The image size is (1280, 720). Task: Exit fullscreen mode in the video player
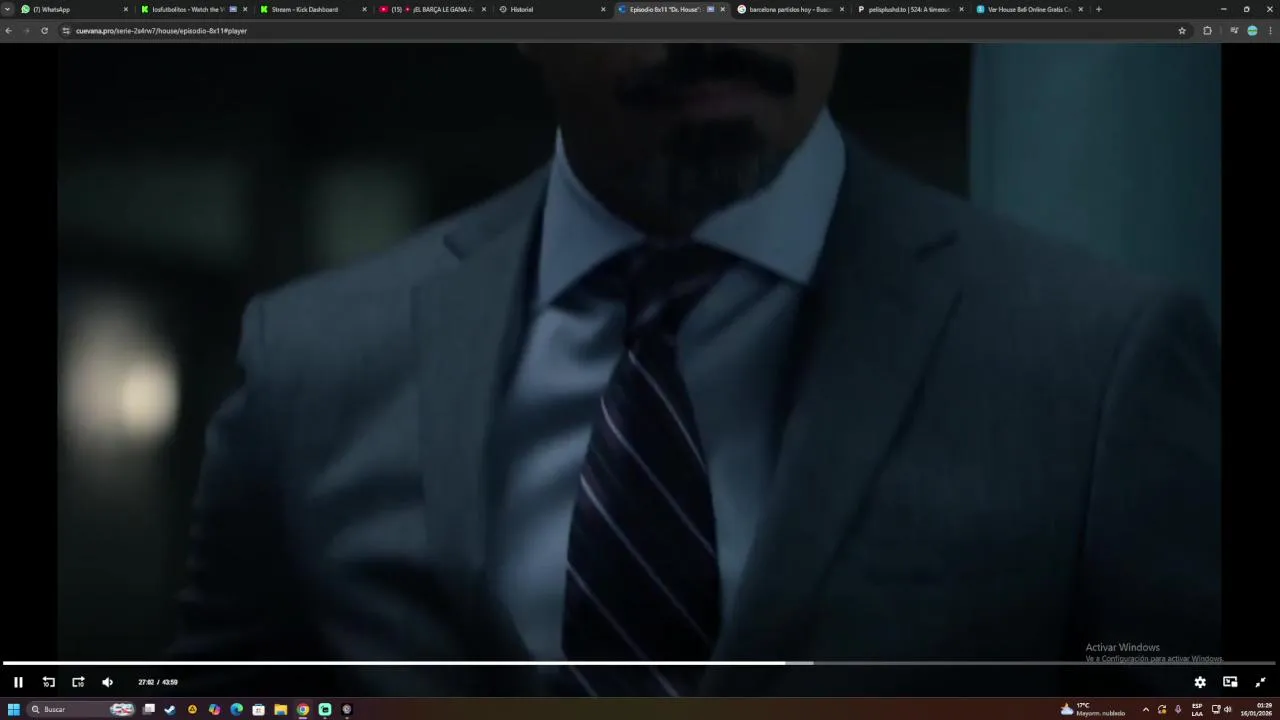[x=1260, y=682]
